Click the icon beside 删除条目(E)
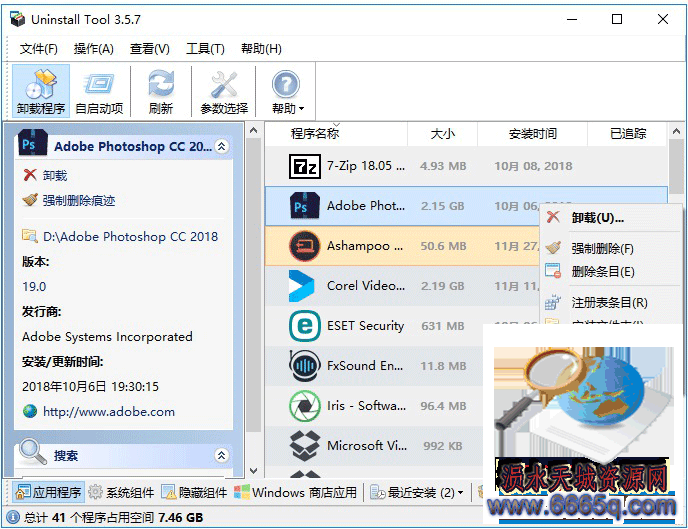This screenshot has height=529, width=688. (553, 271)
